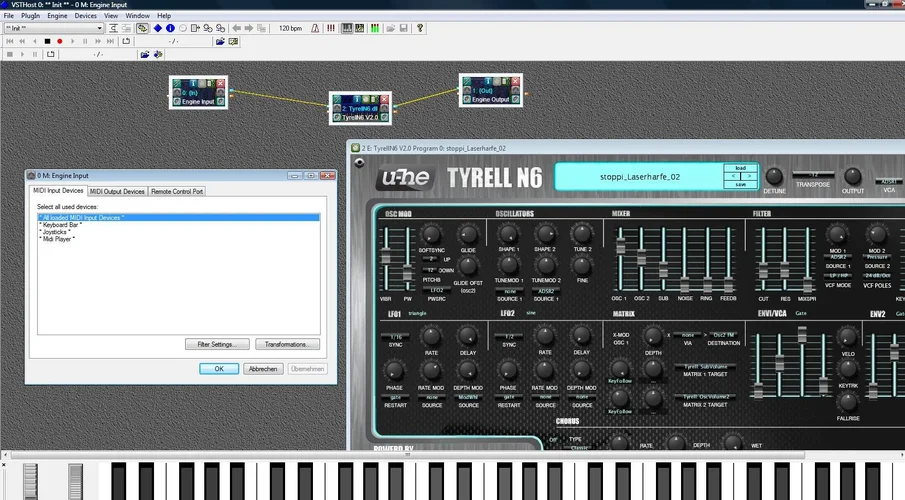Click the Filter Settings button
Screen dimensions: 905x500
(216, 344)
